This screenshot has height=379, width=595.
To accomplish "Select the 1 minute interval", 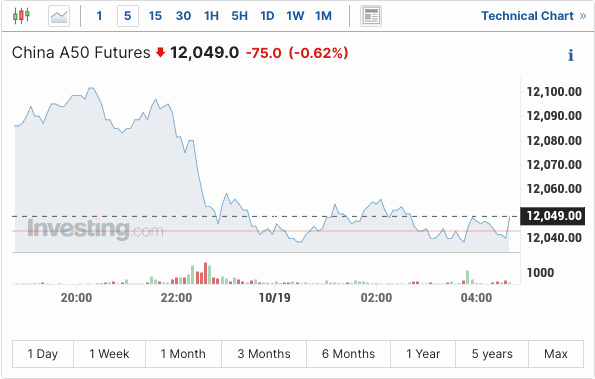I will pos(99,16).
